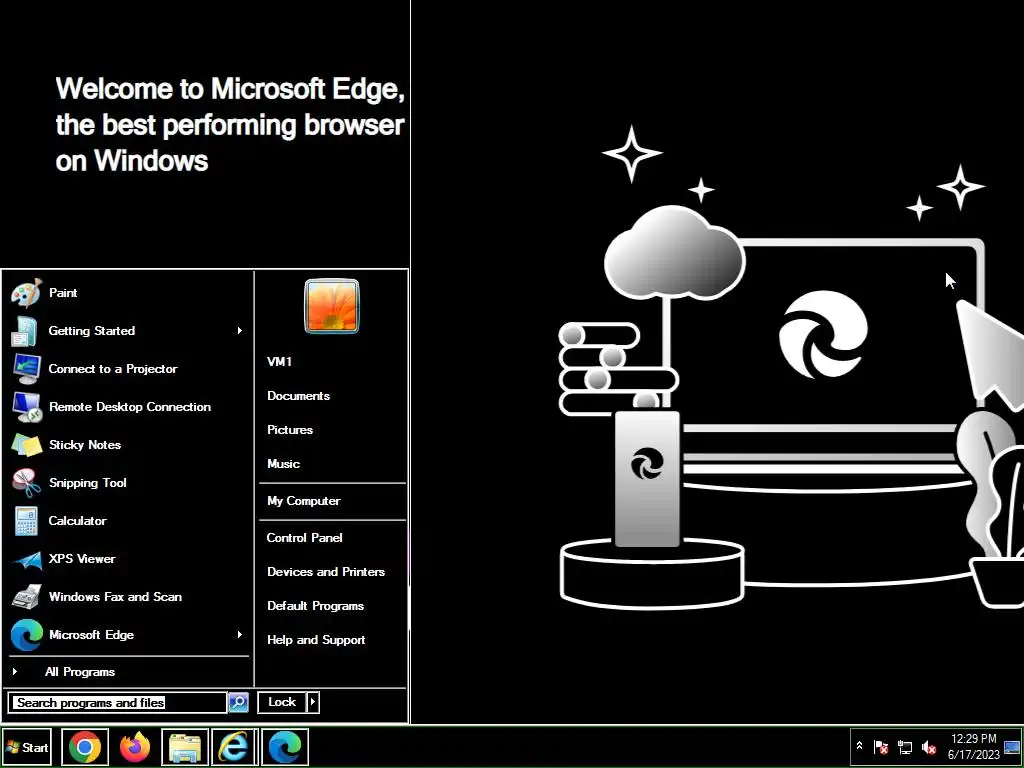This screenshot has height=768, width=1024.
Task: Click the taskbar clock showing 12:29 PM
Action: pos(974,746)
